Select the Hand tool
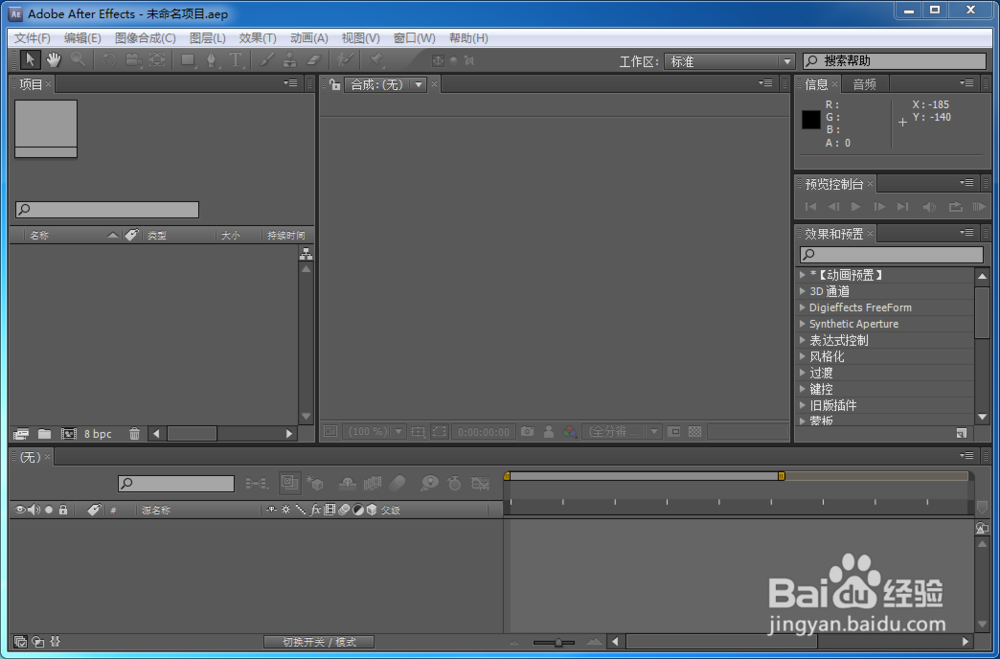 [54, 61]
